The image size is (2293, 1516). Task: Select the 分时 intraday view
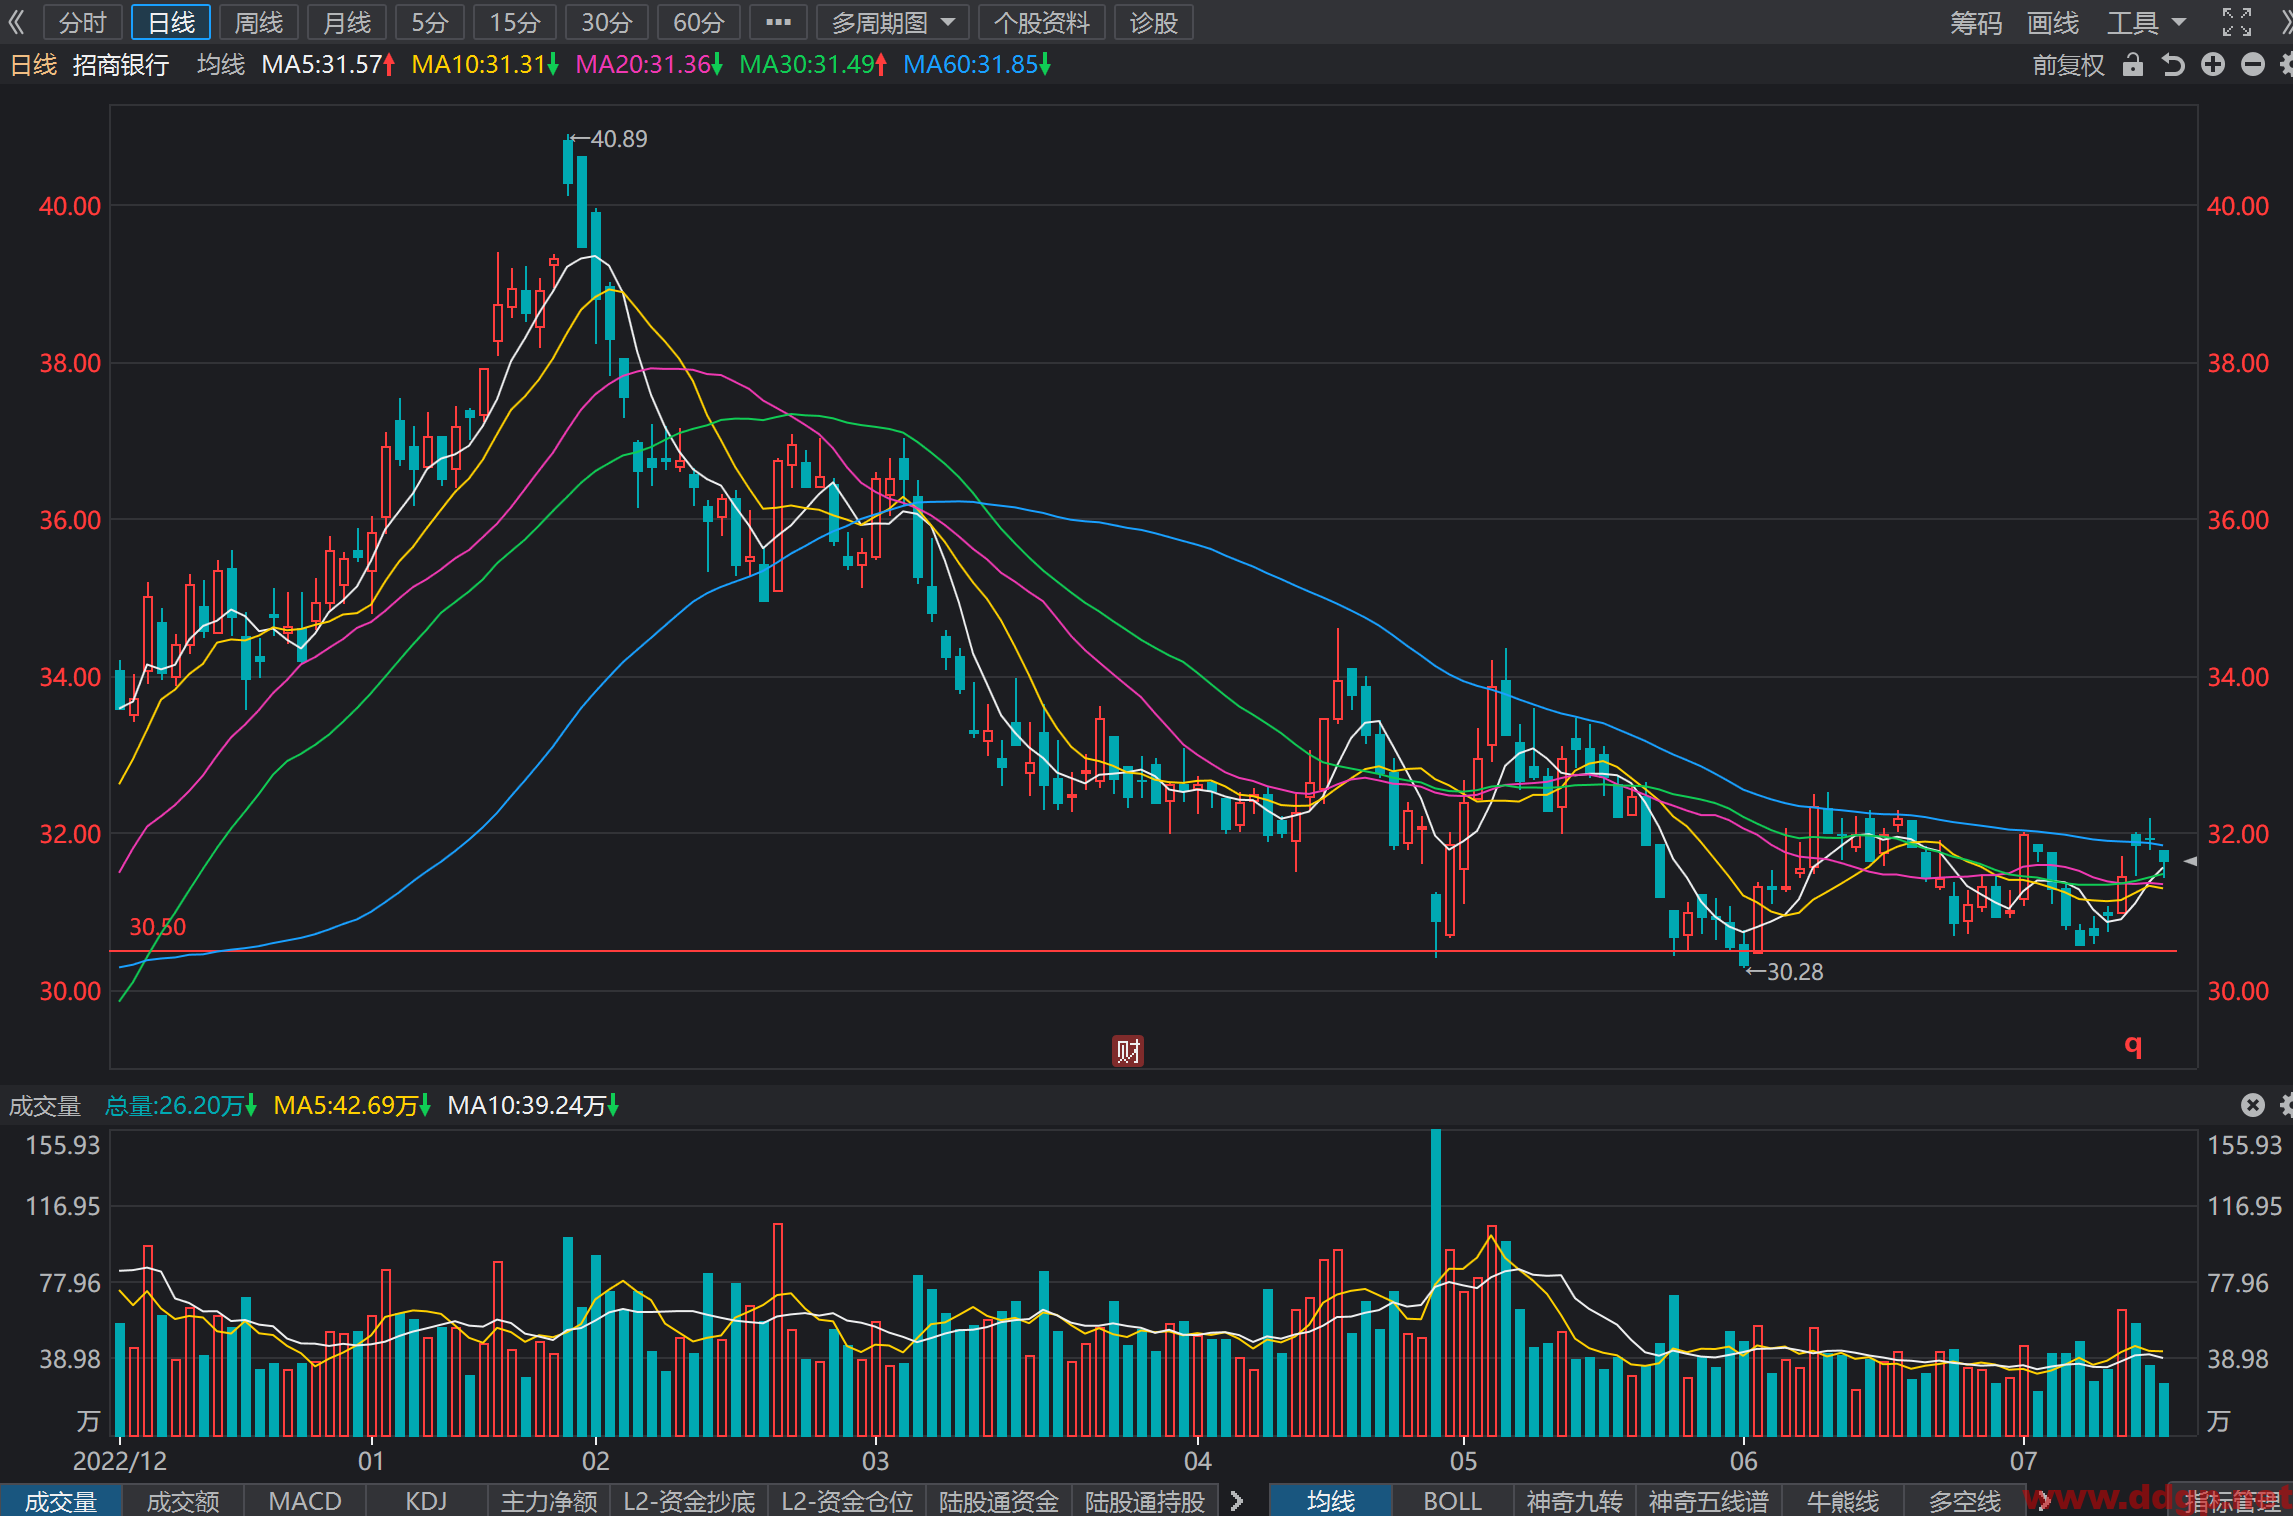[x=83, y=22]
